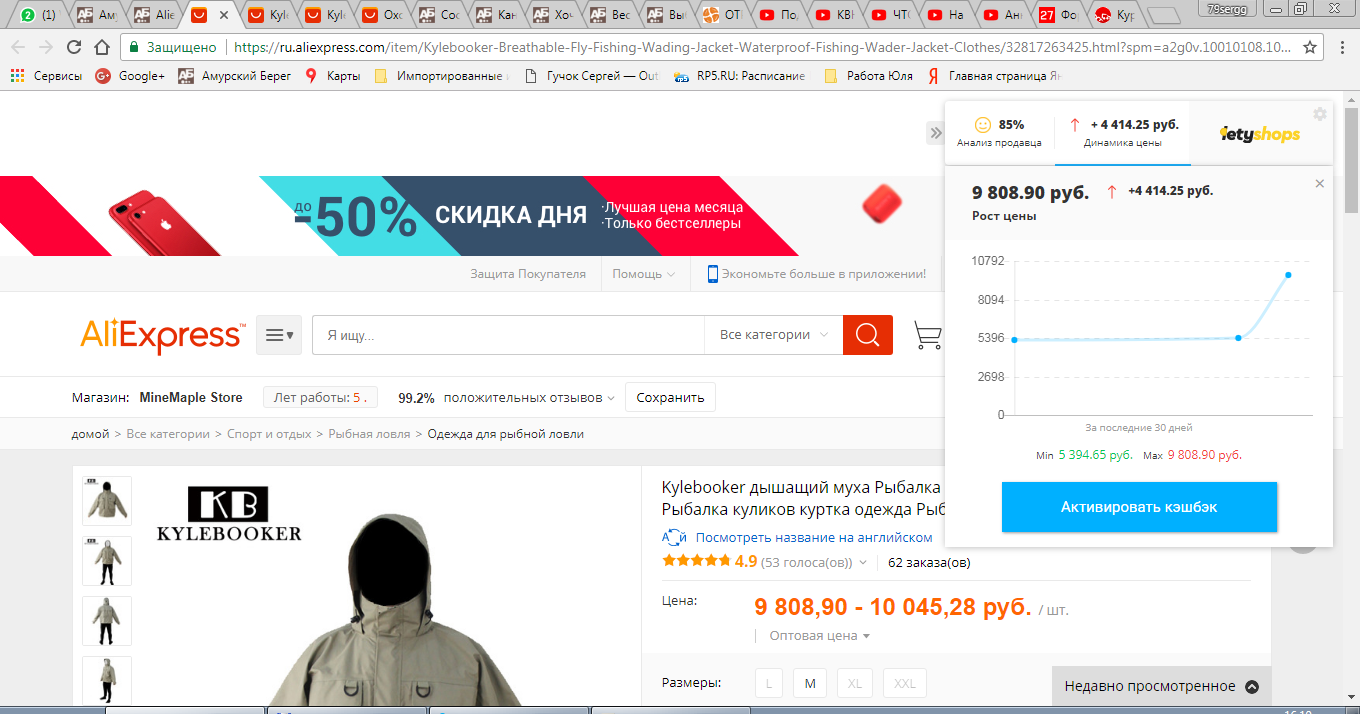The image size is (1360, 714).
Task: Open the Карты bookmark
Action: coord(333,75)
